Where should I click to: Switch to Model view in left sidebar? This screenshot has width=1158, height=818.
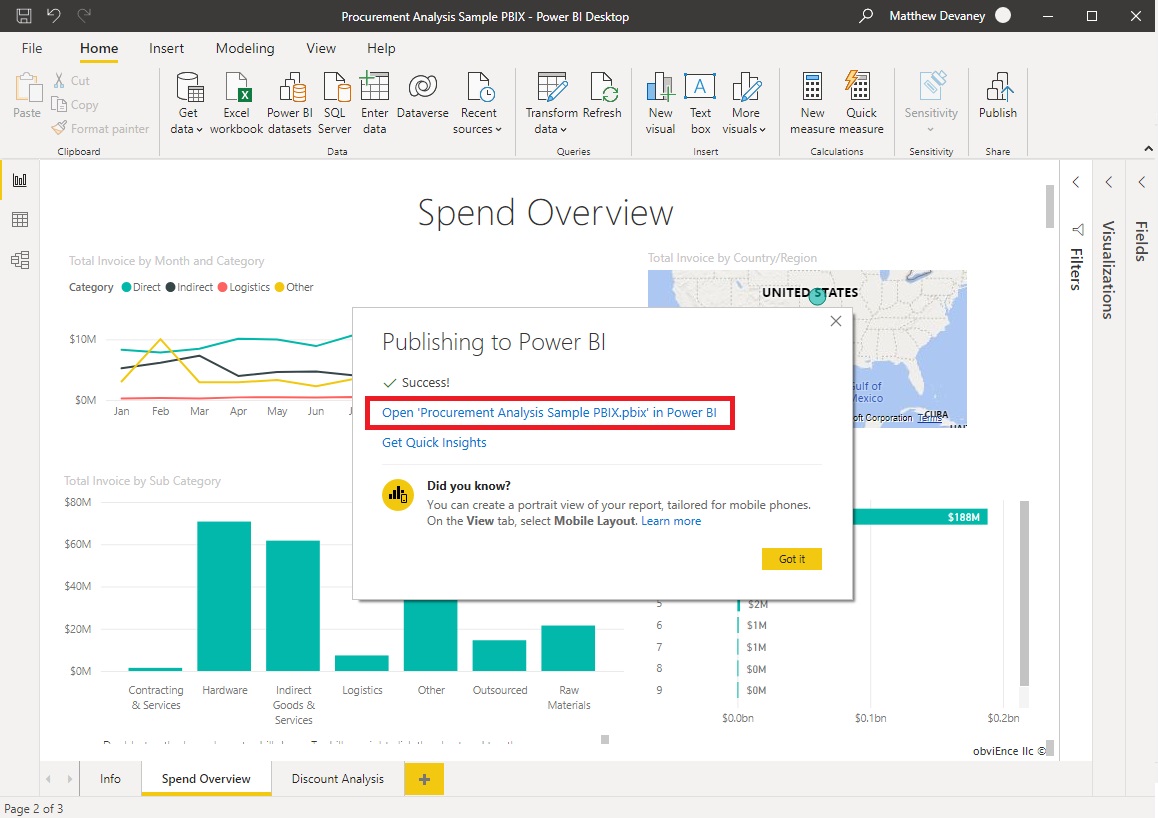pyautogui.click(x=20, y=260)
